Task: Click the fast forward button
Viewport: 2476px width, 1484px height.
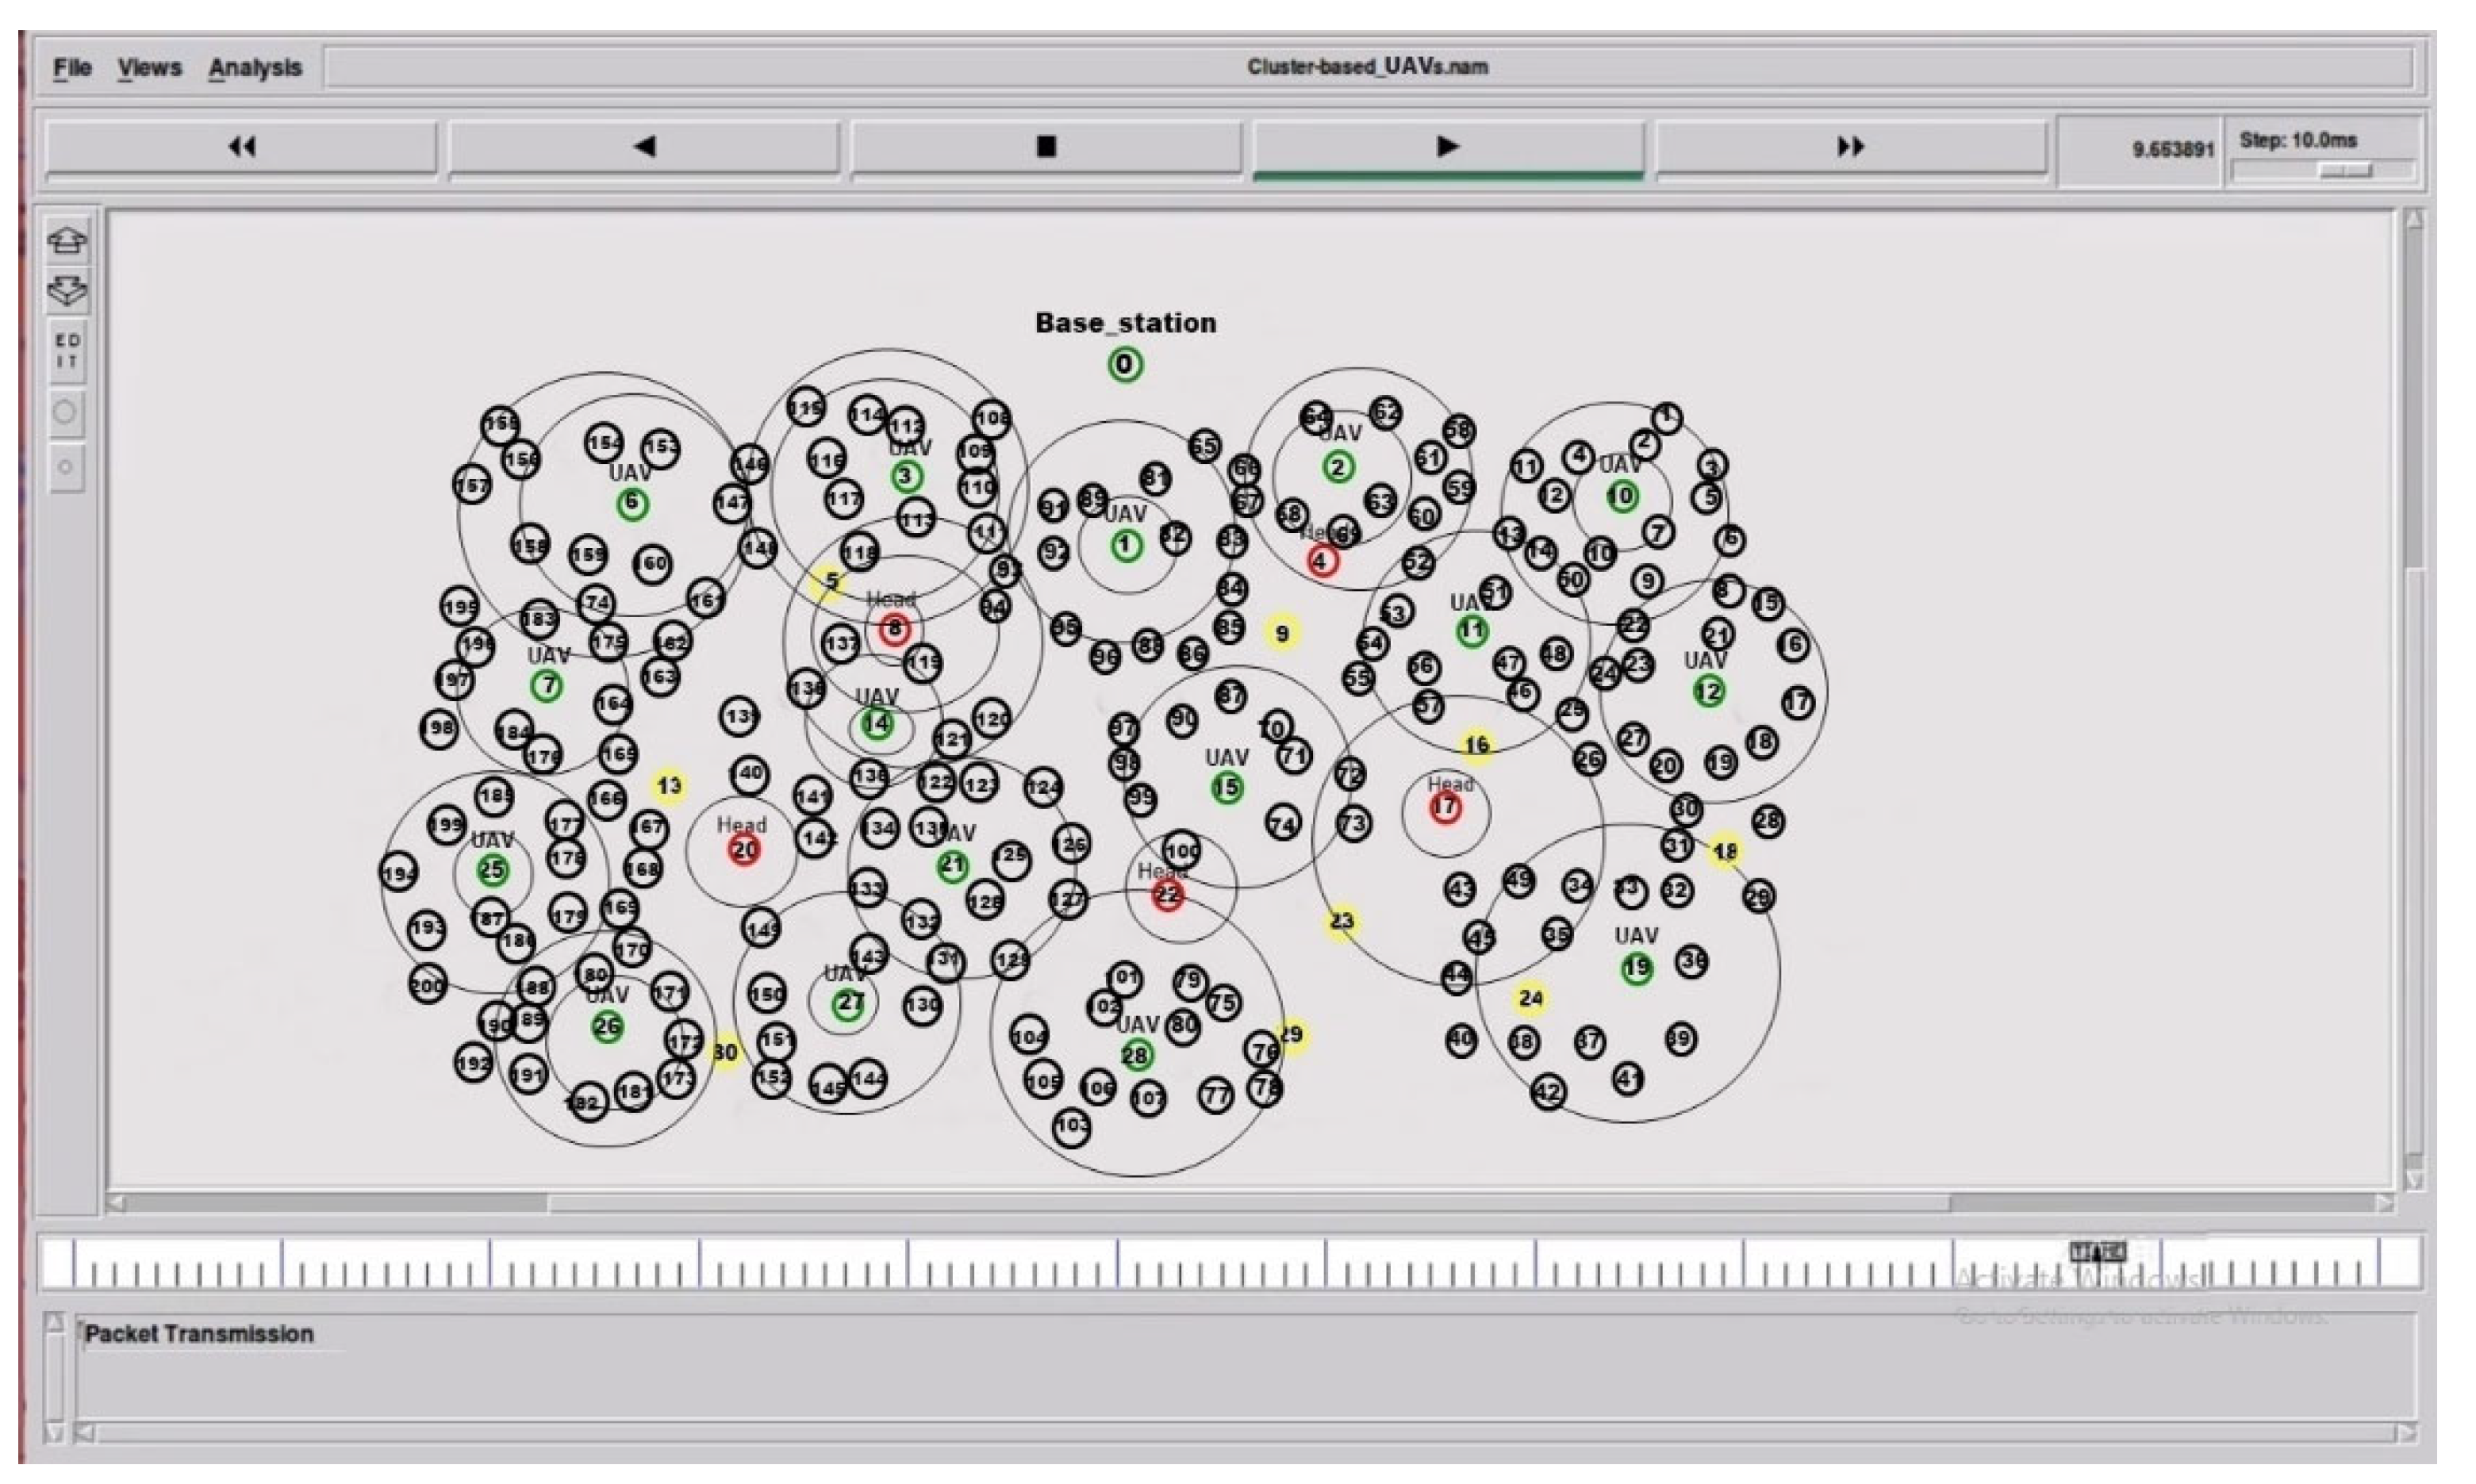Action: [x=1850, y=147]
